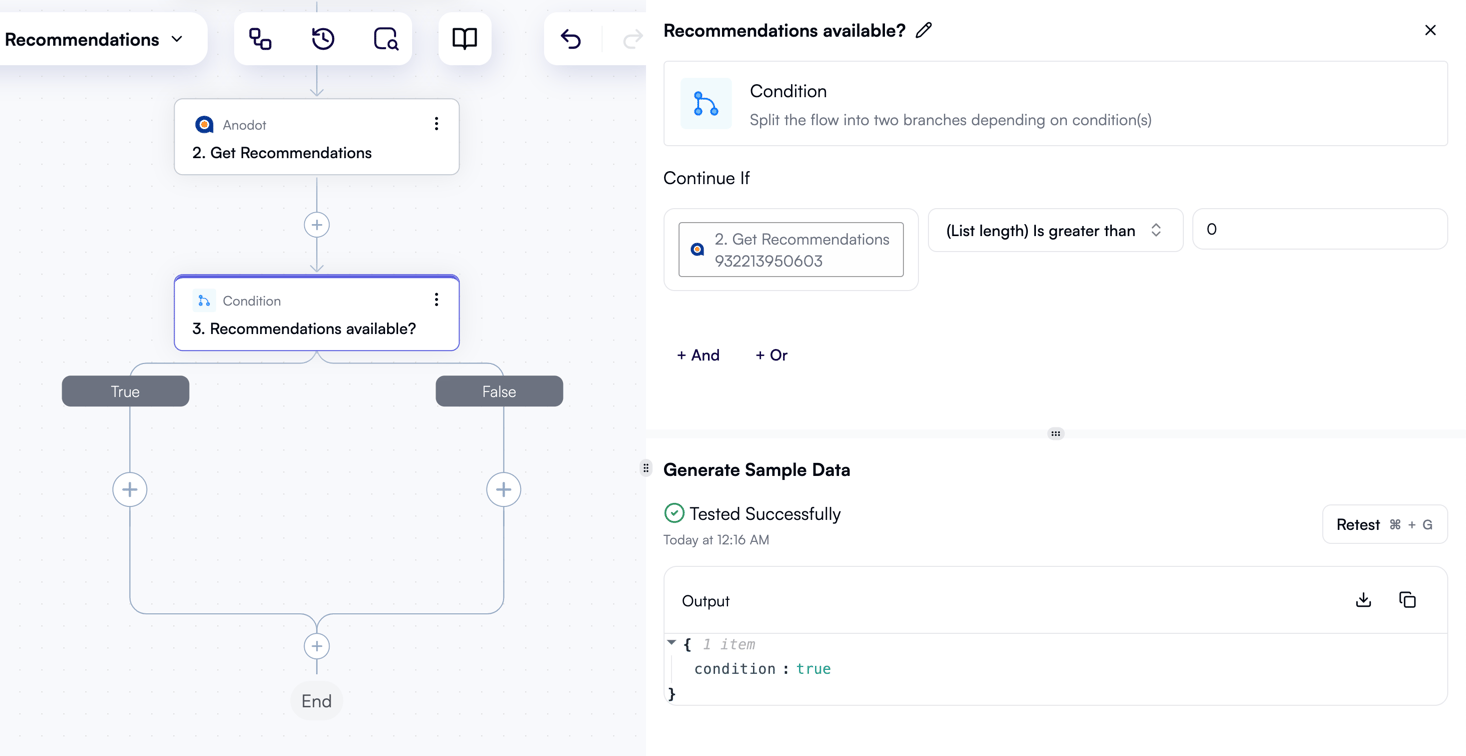1466x756 pixels.
Task: Select the Get Recommendations Anodot step
Action: click(x=317, y=137)
